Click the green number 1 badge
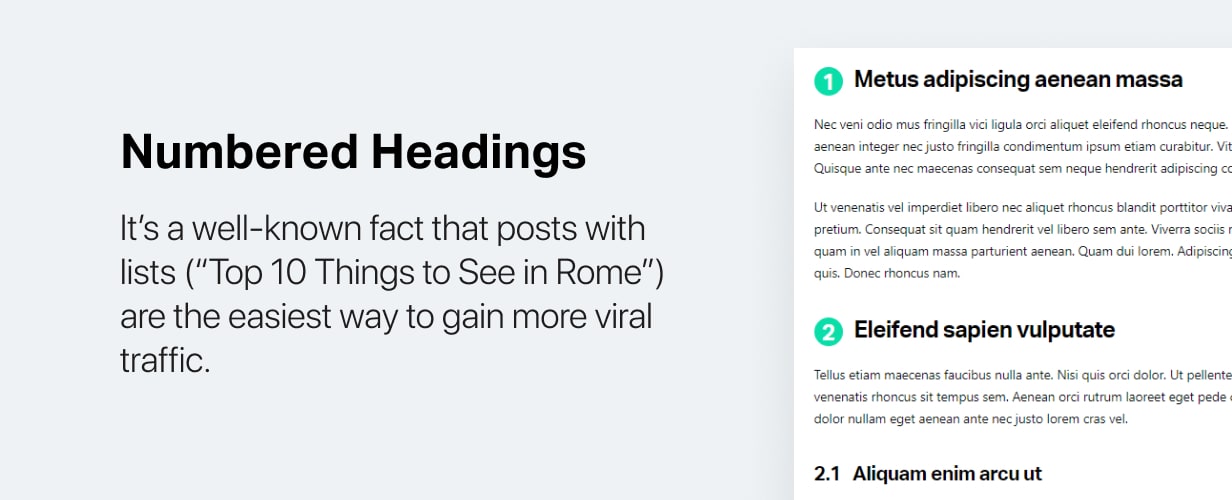The width and height of the screenshot is (1232, 500). point(828,81)
